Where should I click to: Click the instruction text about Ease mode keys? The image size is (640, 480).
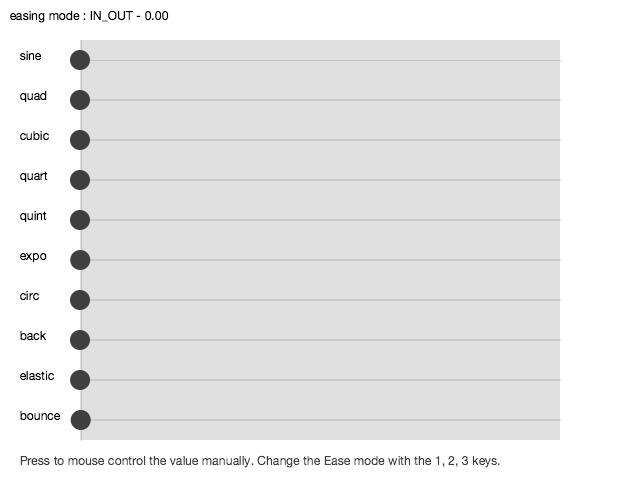(260, 461)
